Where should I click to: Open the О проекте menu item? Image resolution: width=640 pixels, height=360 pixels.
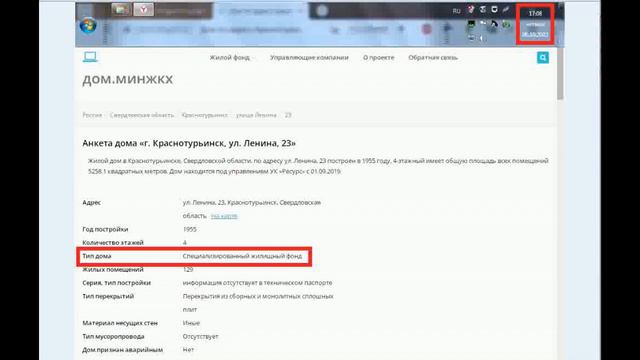click(378, 58)
